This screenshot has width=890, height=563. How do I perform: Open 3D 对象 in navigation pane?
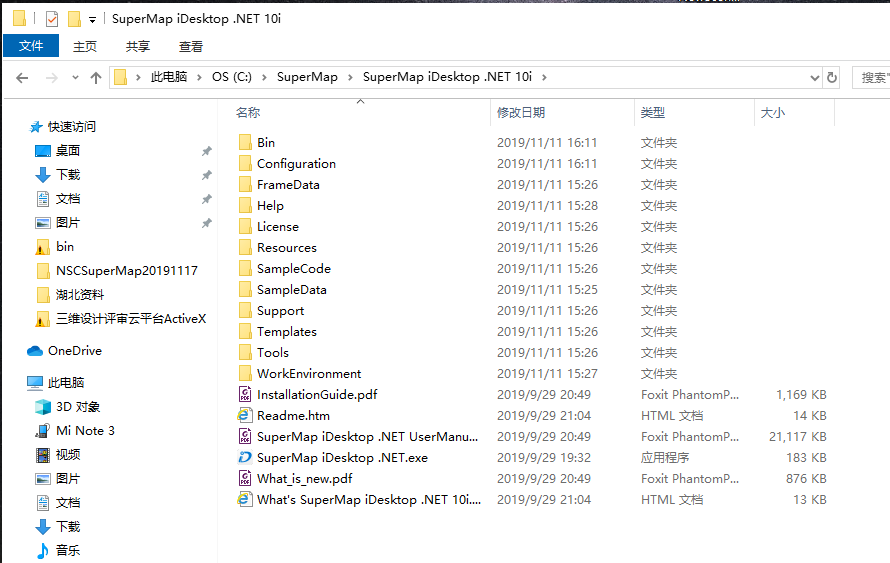pyautogui.click(x=78, y=406)
